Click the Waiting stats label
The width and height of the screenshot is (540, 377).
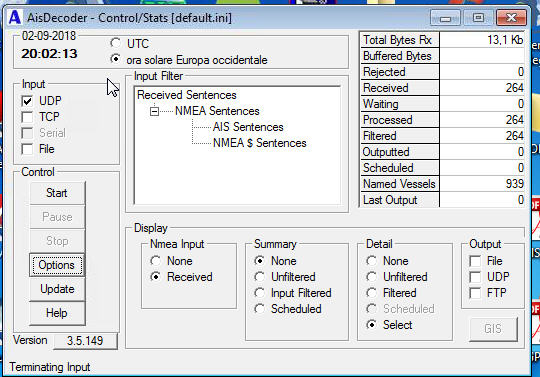tap(400, 104)
